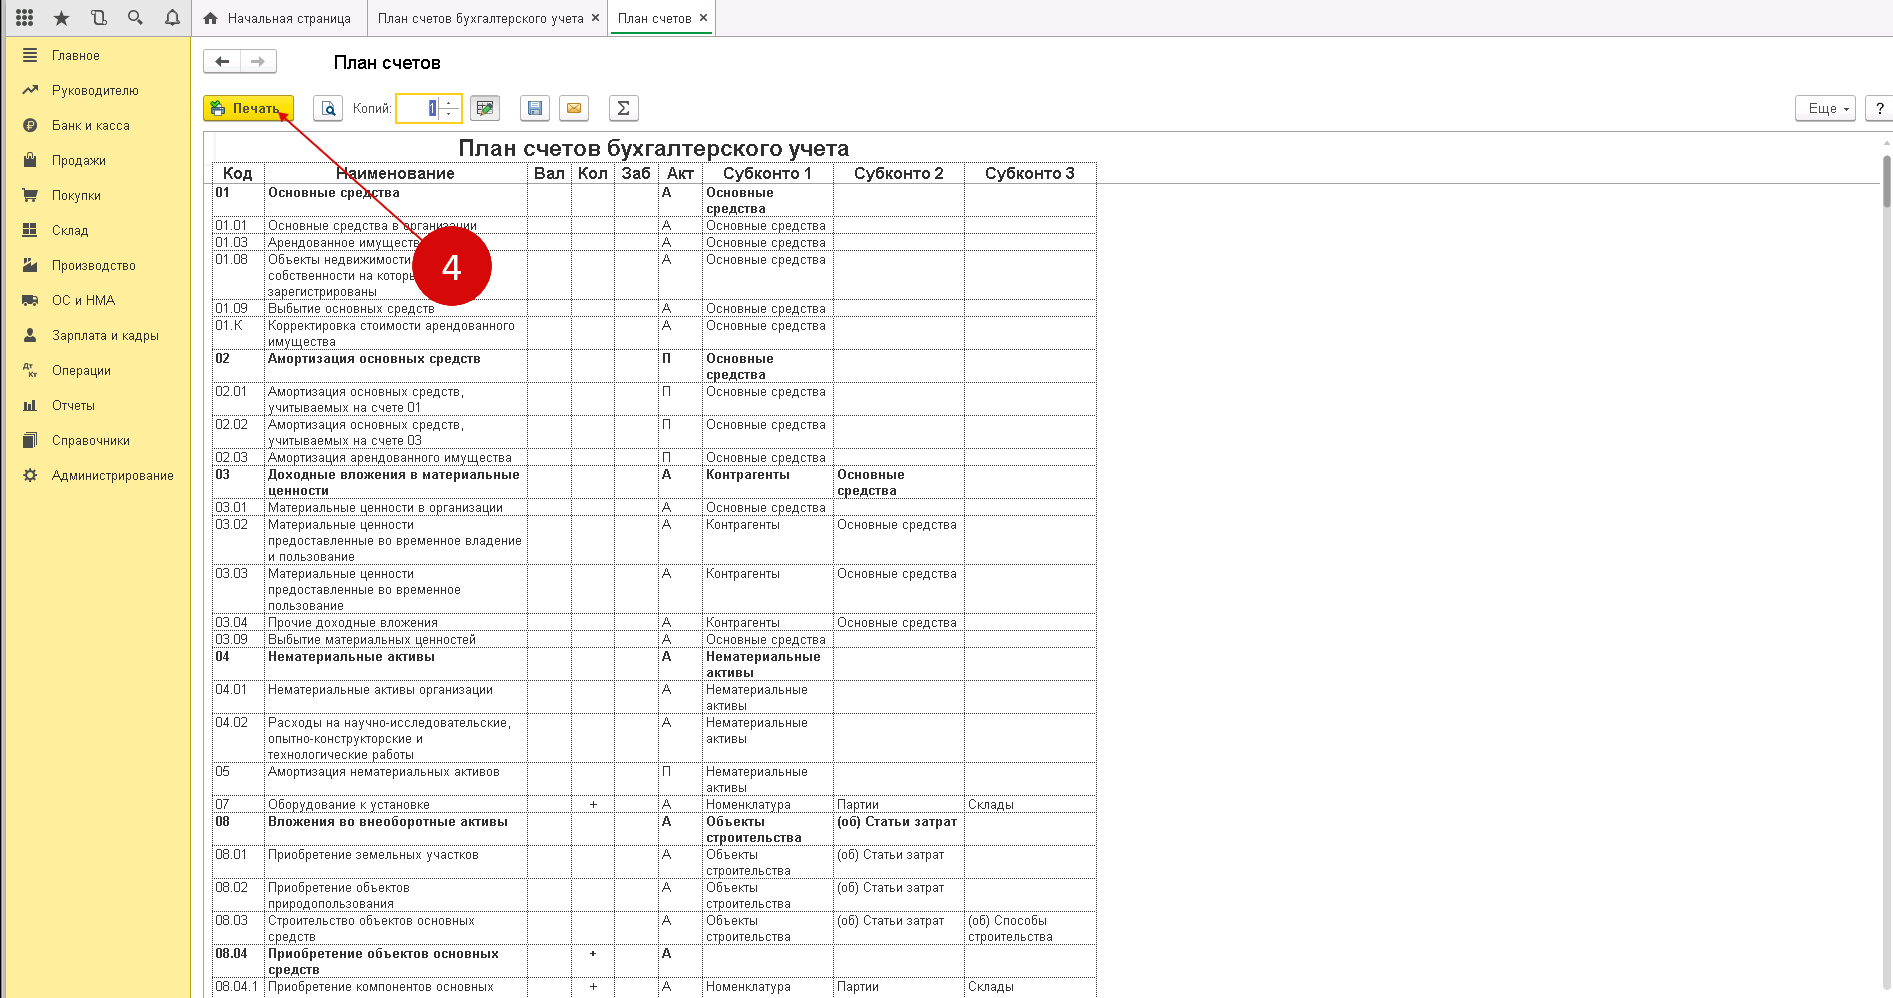Select the Вложения во внеоборотные активы cell

pyautogui.click(x=395, y=829)
